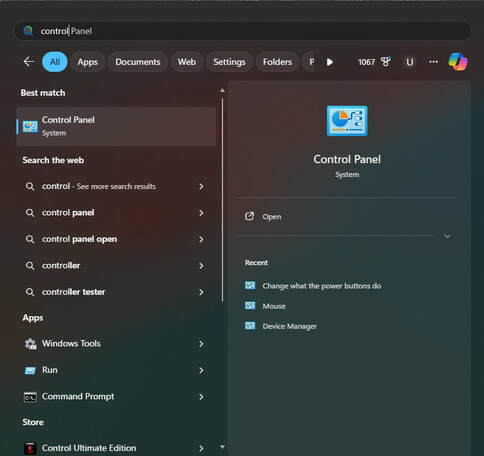
Task: Go back using the left arrow
Action: coord(29,62)
